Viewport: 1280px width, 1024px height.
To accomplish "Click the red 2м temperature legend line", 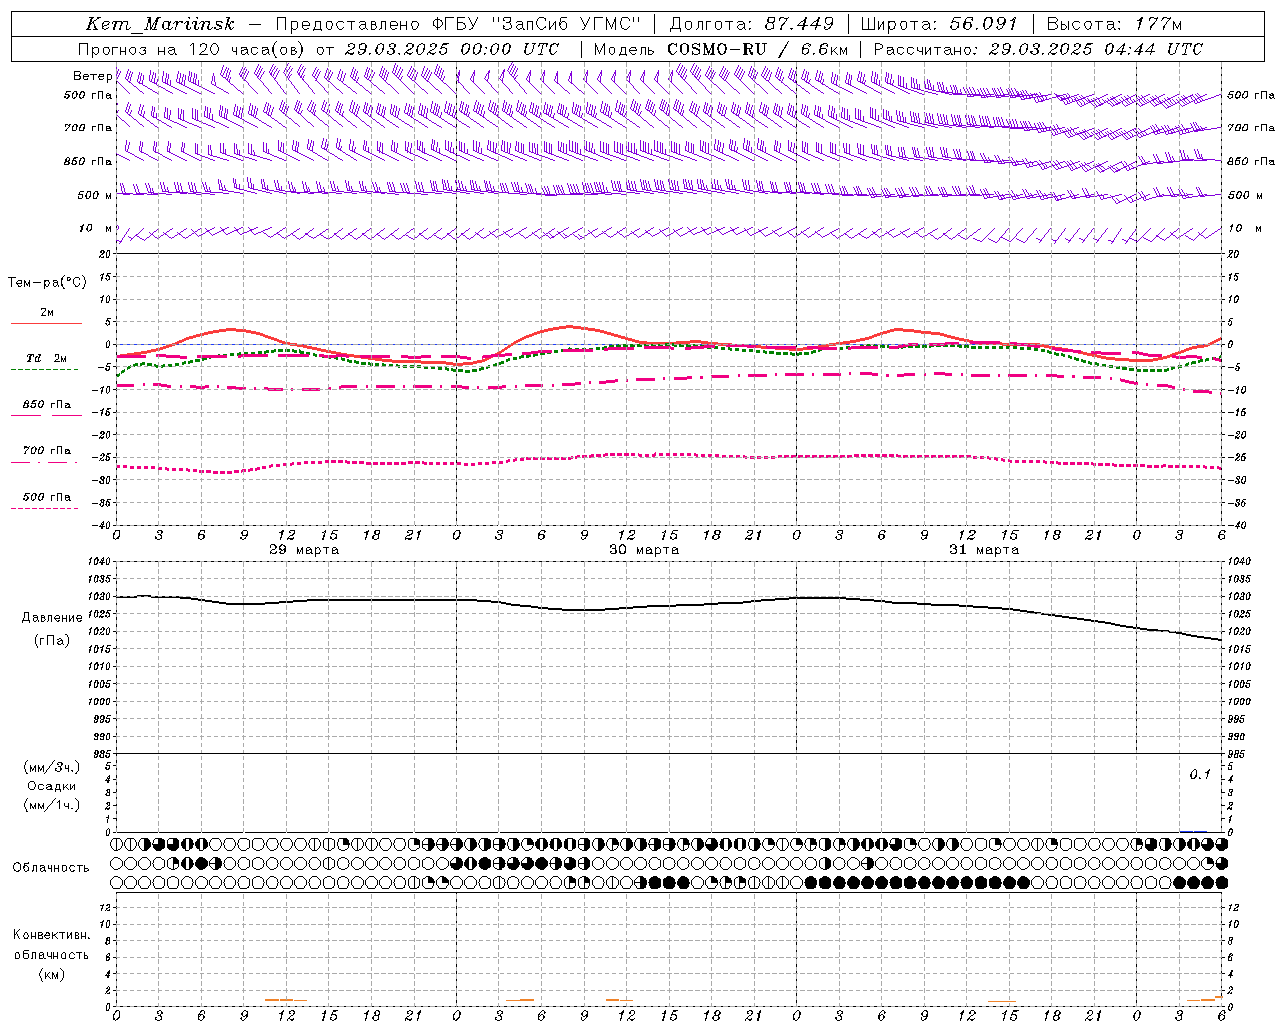I will pyautogui.click(x=46, y=323).
